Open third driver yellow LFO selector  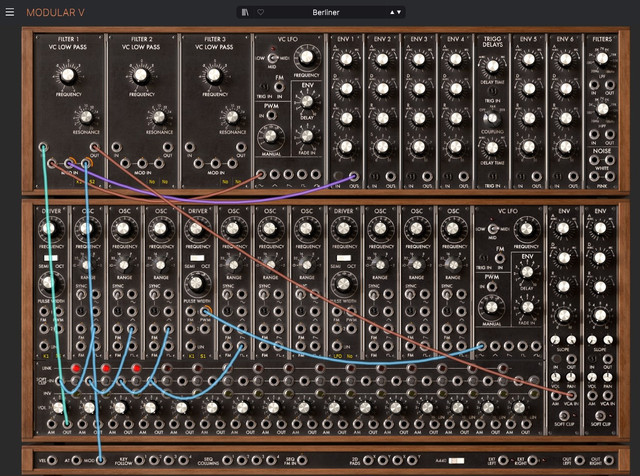click(338, 356)
